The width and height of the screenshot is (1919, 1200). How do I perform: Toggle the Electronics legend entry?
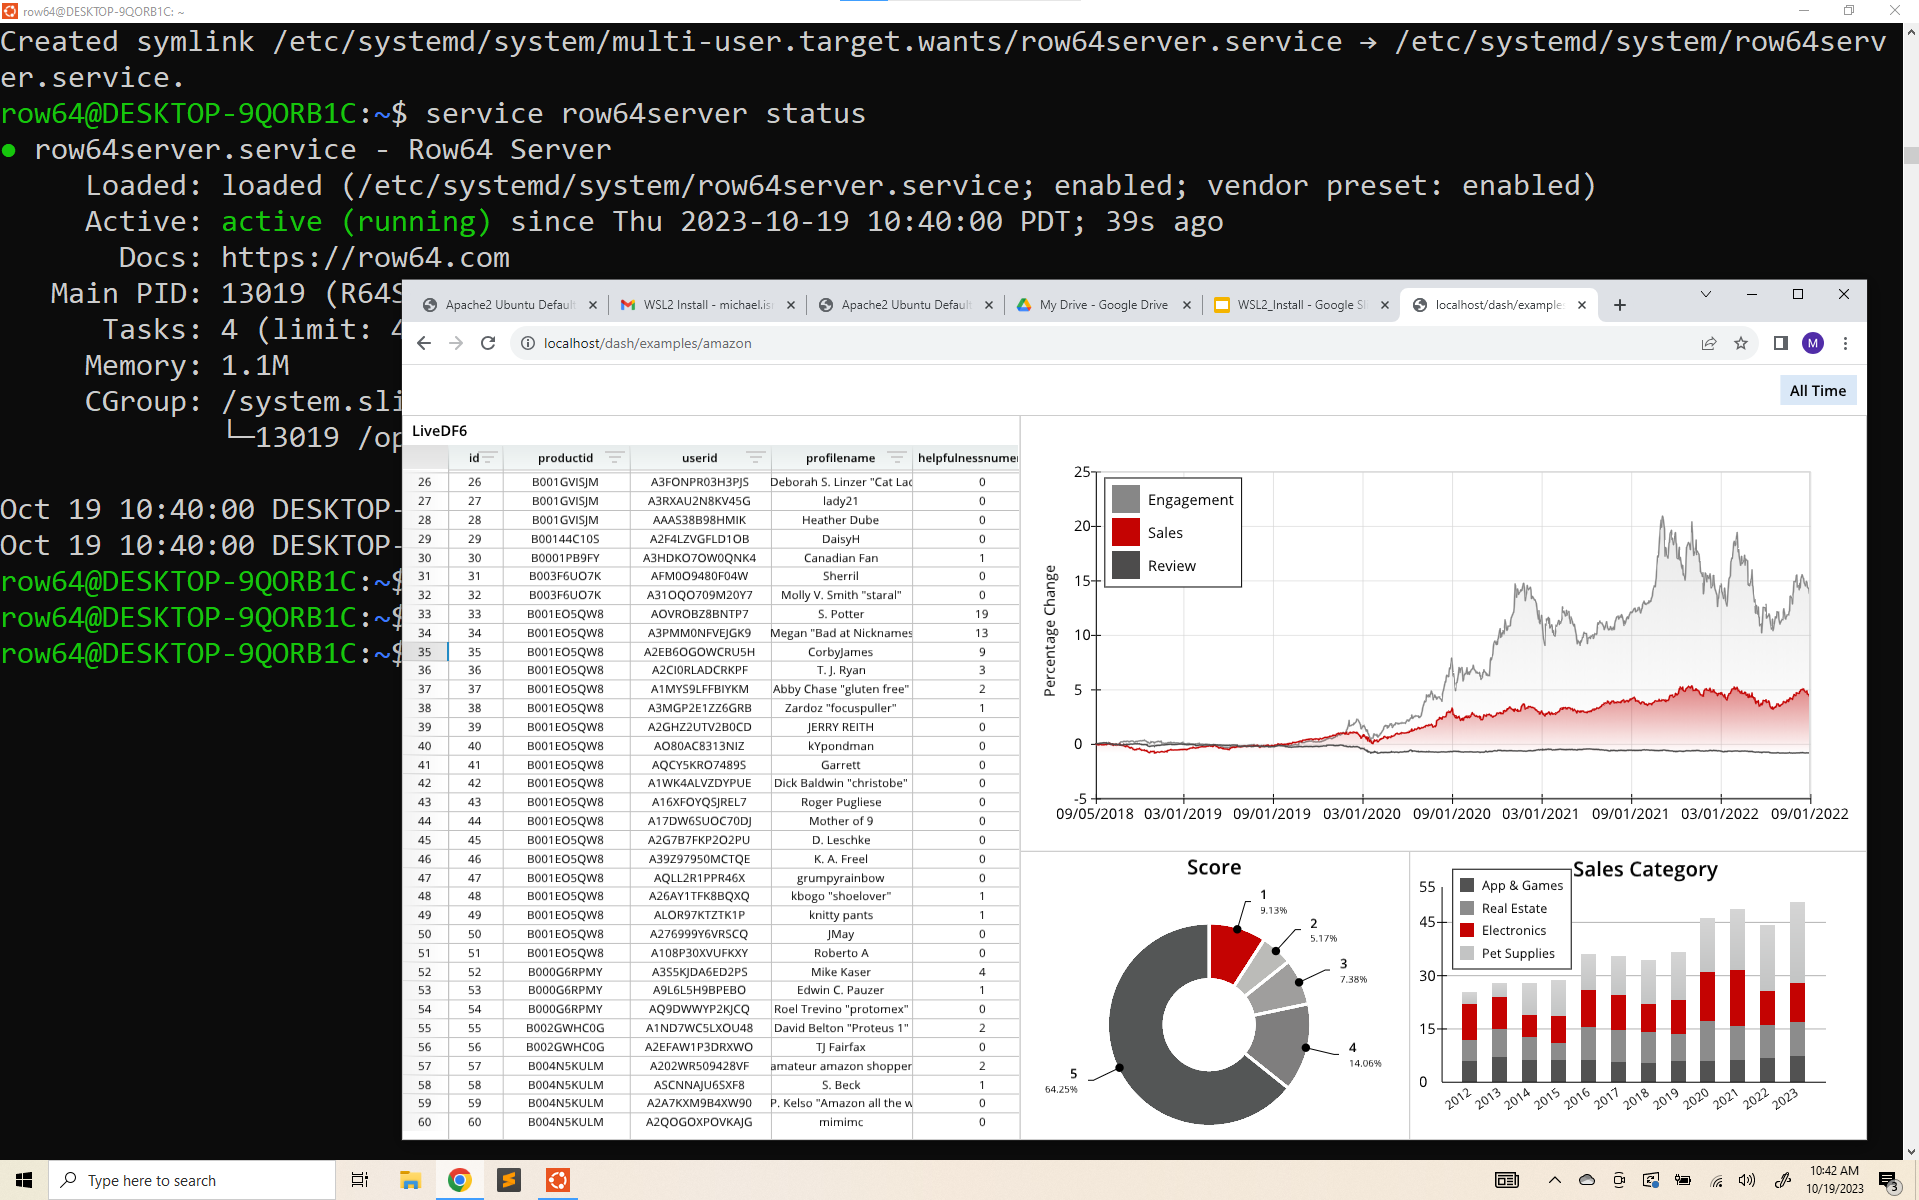(x=1503, y=930)
